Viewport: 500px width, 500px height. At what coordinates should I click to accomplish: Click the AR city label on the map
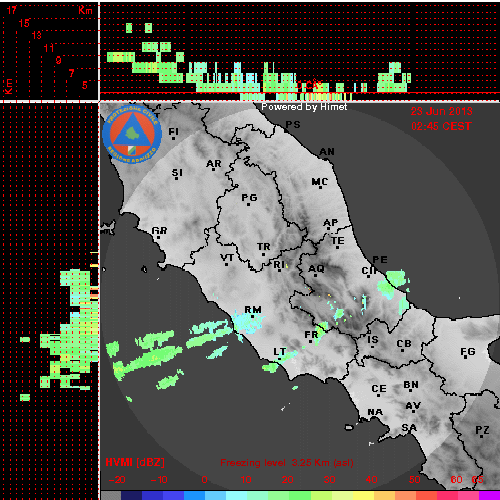point(214,164)
